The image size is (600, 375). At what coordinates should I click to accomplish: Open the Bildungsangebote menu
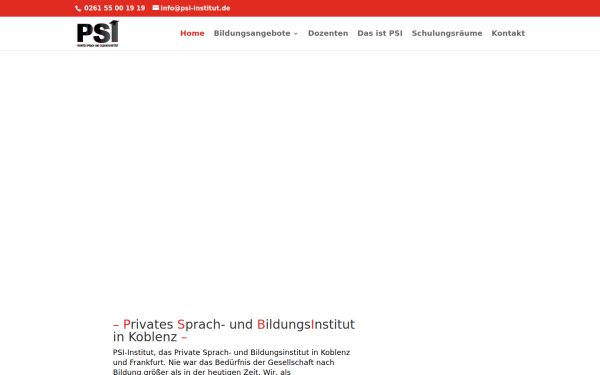click(252, 33)
